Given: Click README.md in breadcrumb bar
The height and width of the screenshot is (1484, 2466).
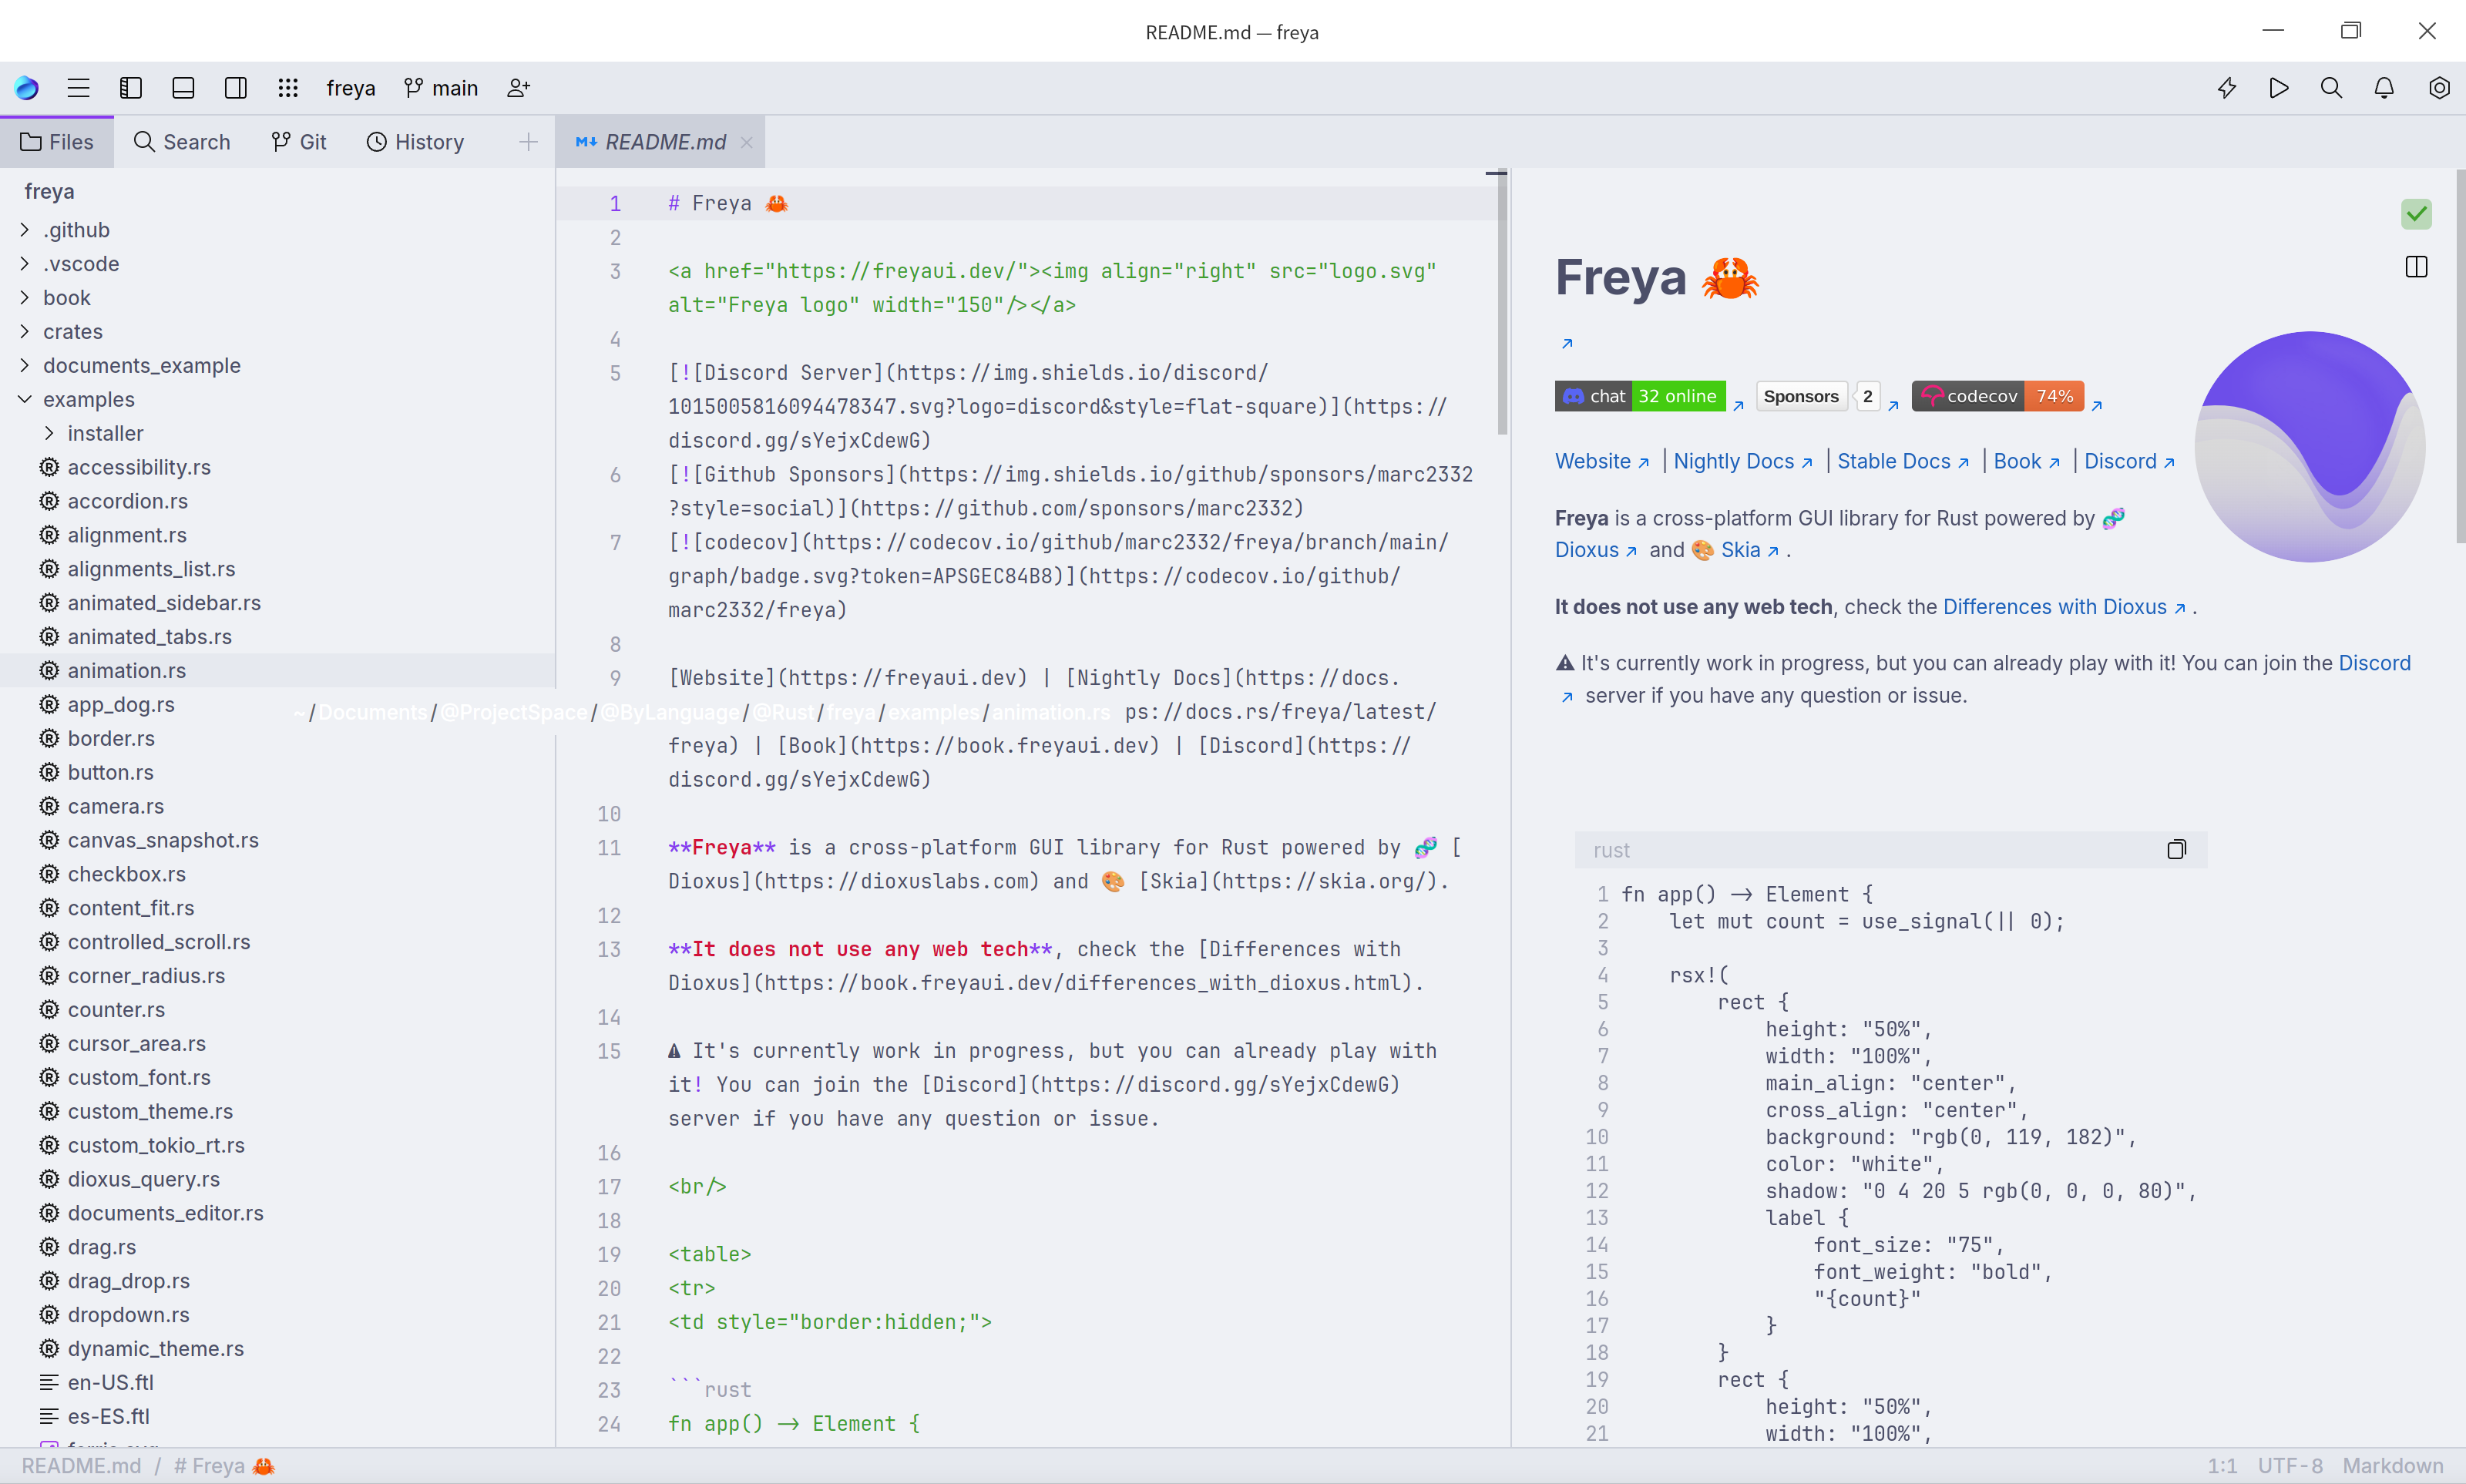Looking at the screenshot, I should tap(82, 1466).
